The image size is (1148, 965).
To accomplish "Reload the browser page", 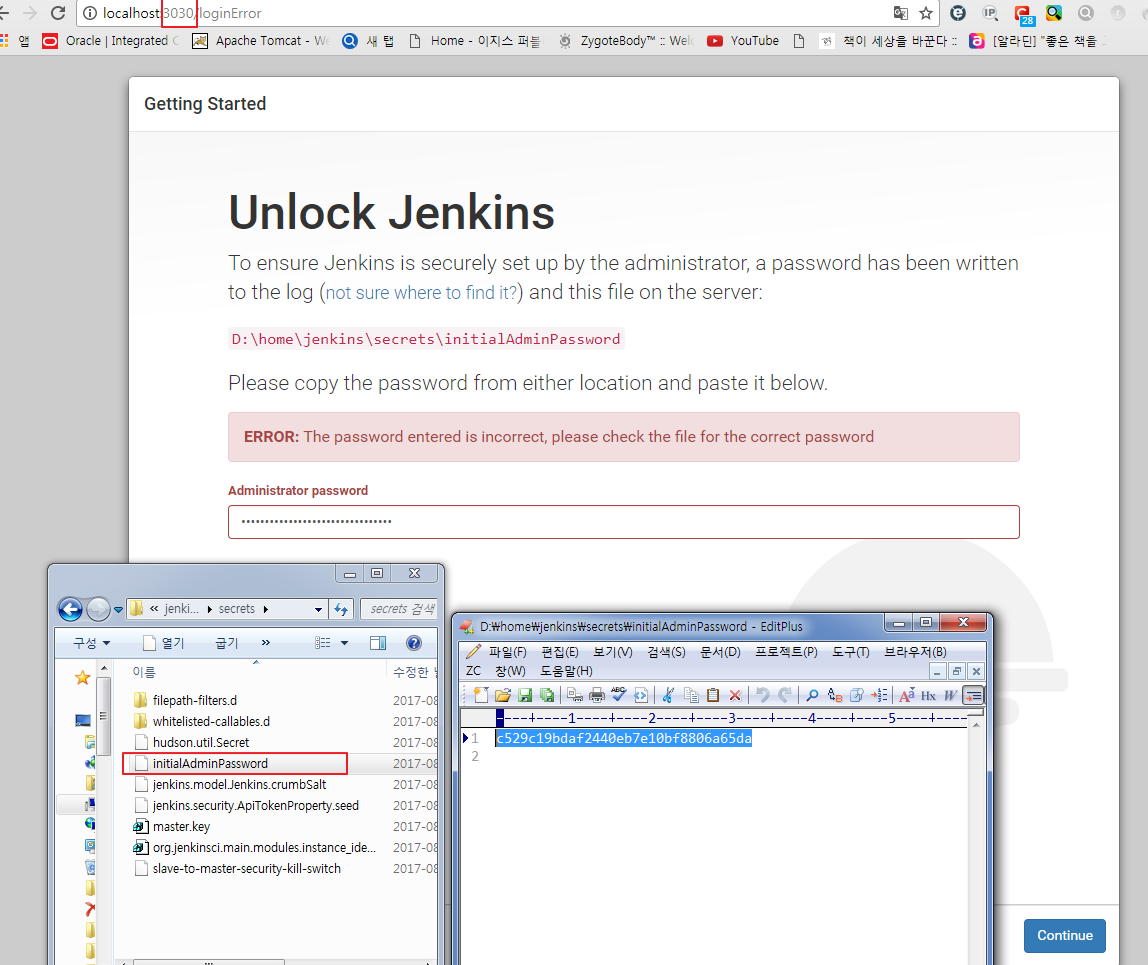I will coord(58,13).
